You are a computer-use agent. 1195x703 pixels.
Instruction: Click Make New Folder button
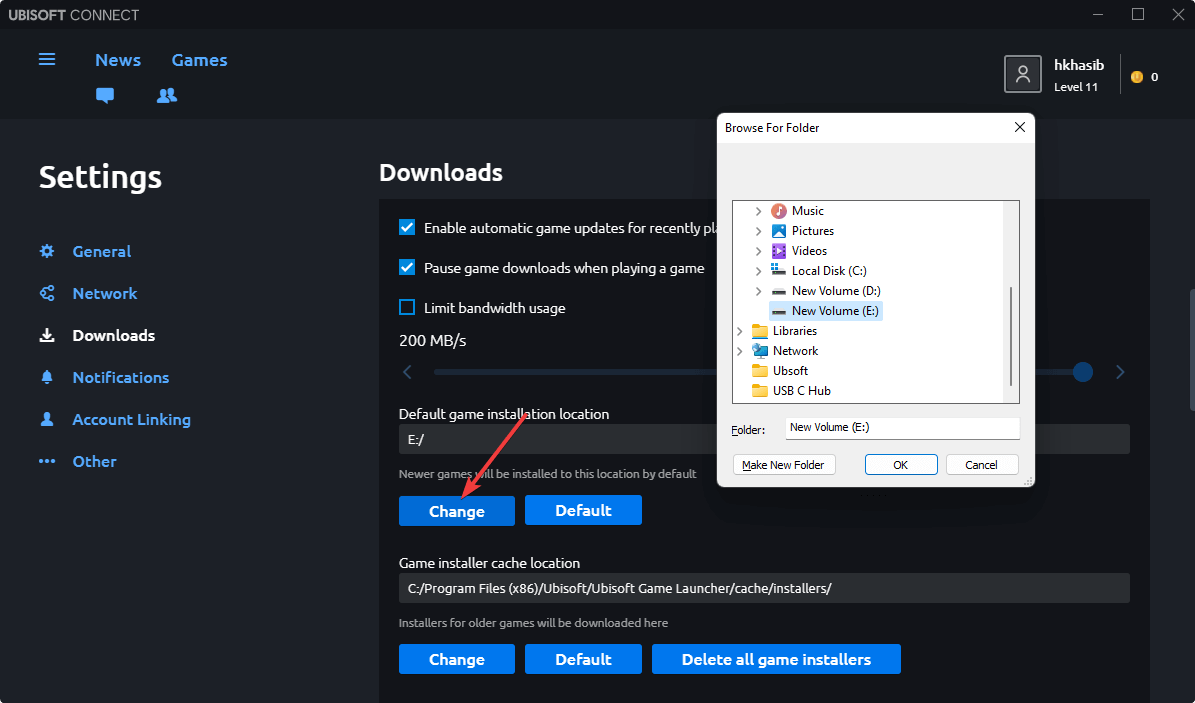[783, 464]
